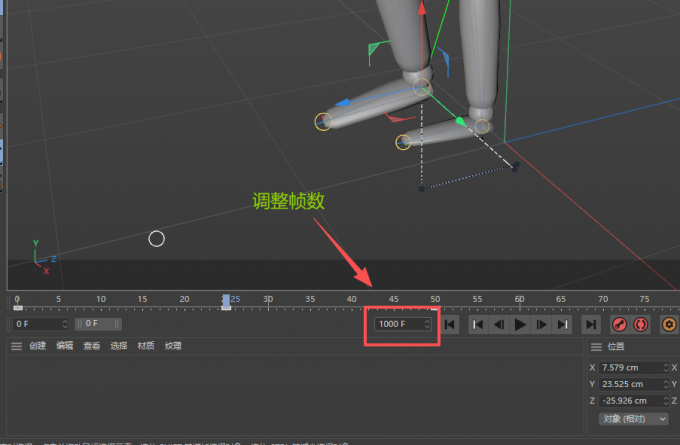Step back one frame

(x=498, y=324)
